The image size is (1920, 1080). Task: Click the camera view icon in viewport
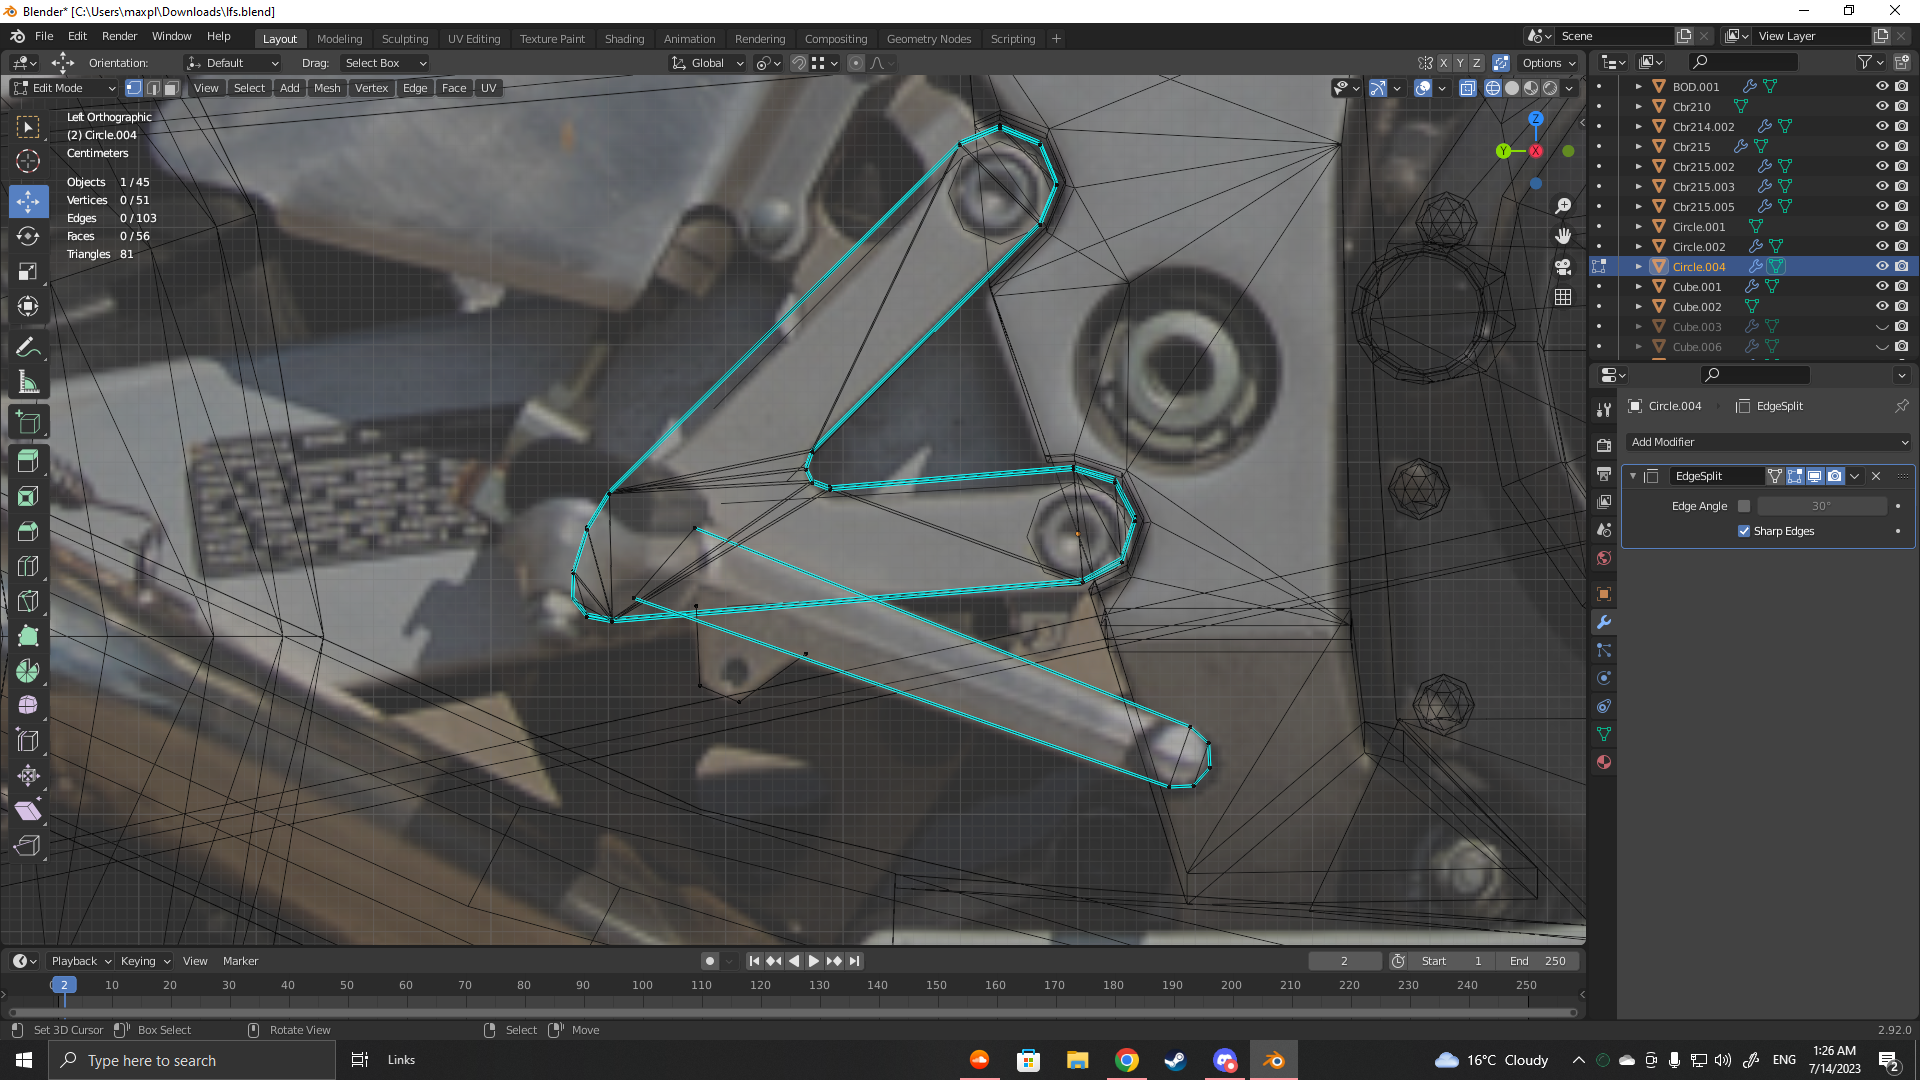tap(1563, 267)
